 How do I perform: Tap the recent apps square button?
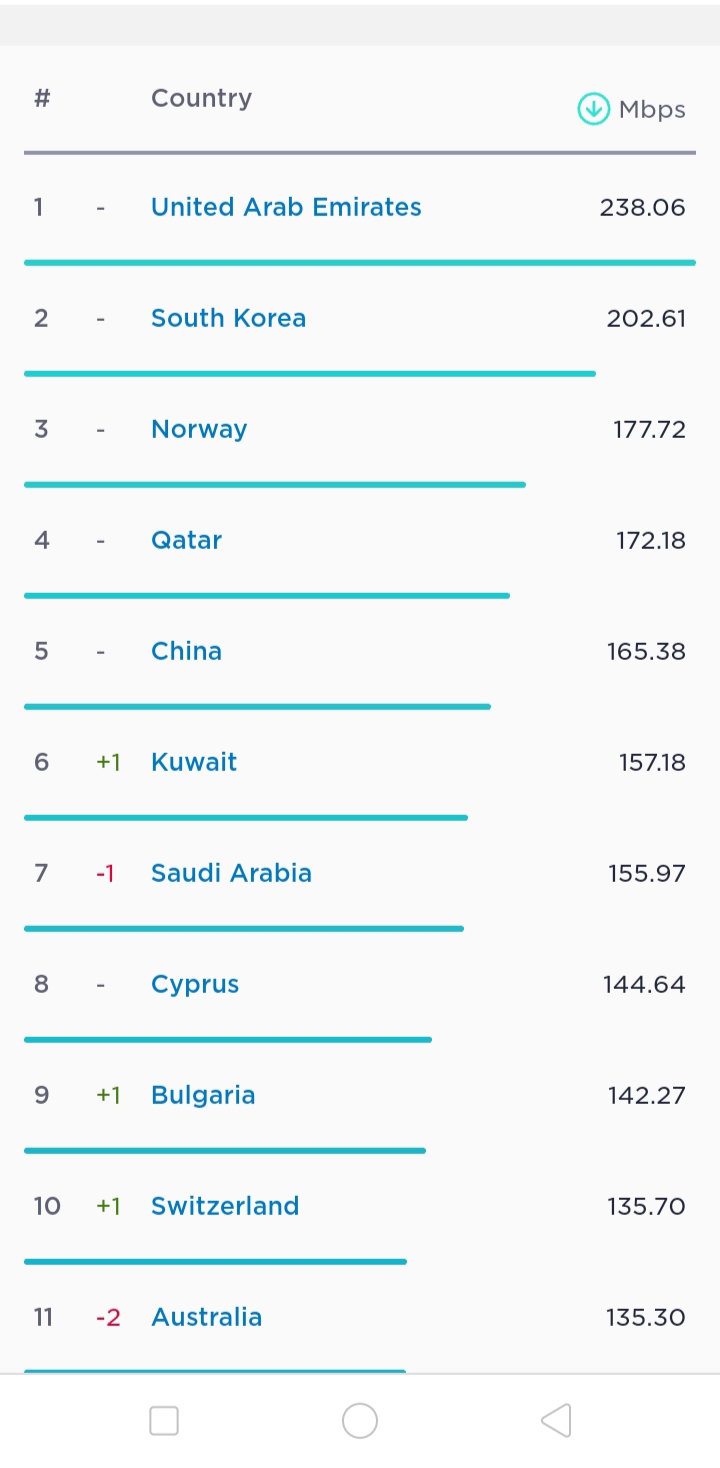(164, 1420)
